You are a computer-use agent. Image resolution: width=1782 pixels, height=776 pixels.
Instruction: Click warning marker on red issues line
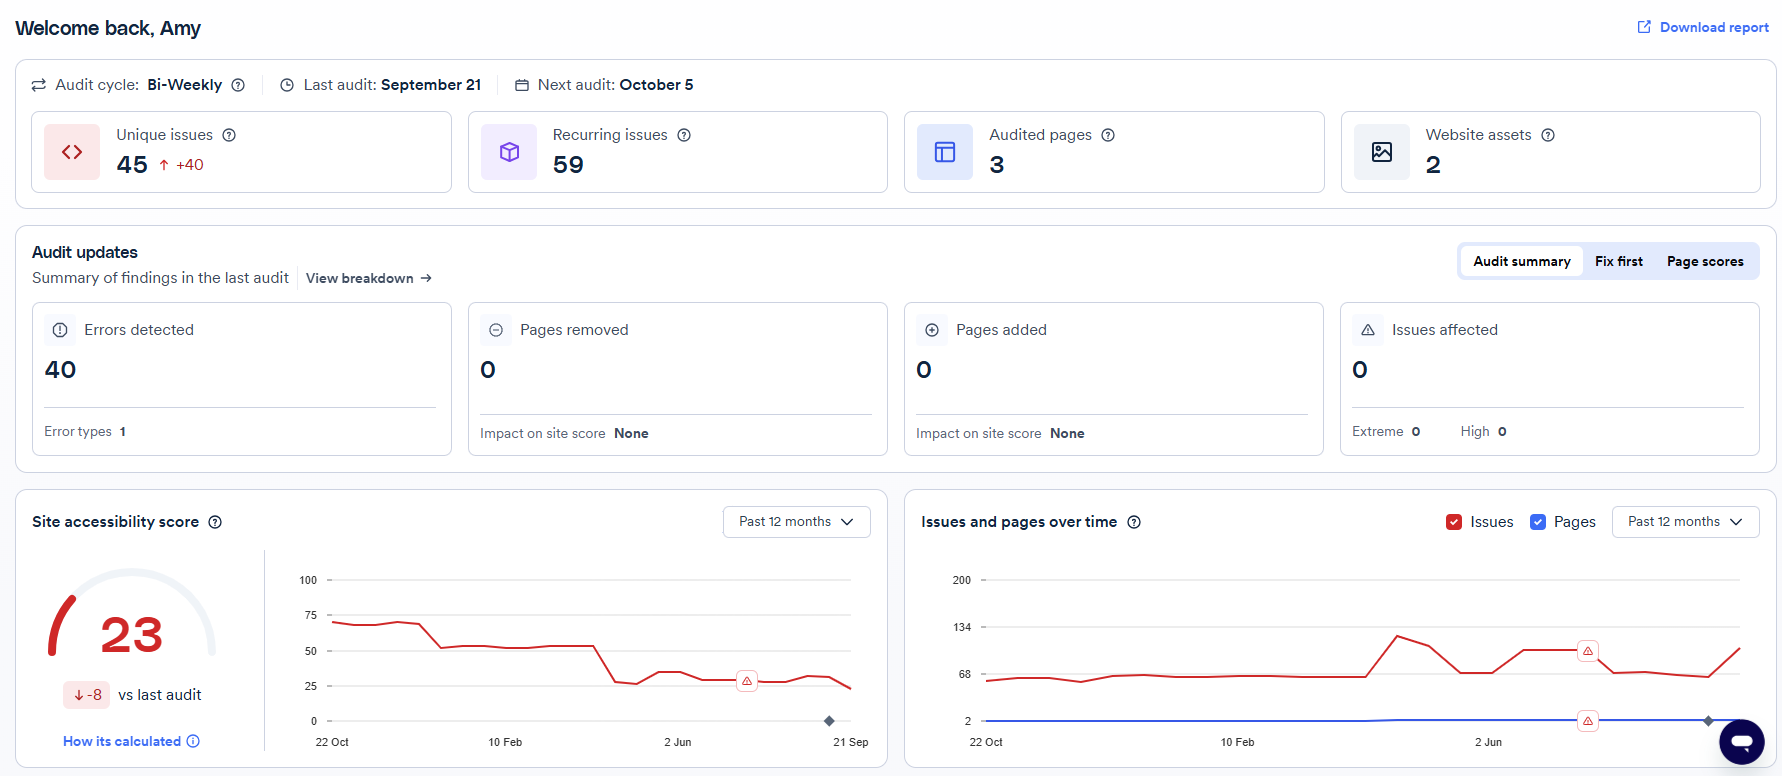1588,651
